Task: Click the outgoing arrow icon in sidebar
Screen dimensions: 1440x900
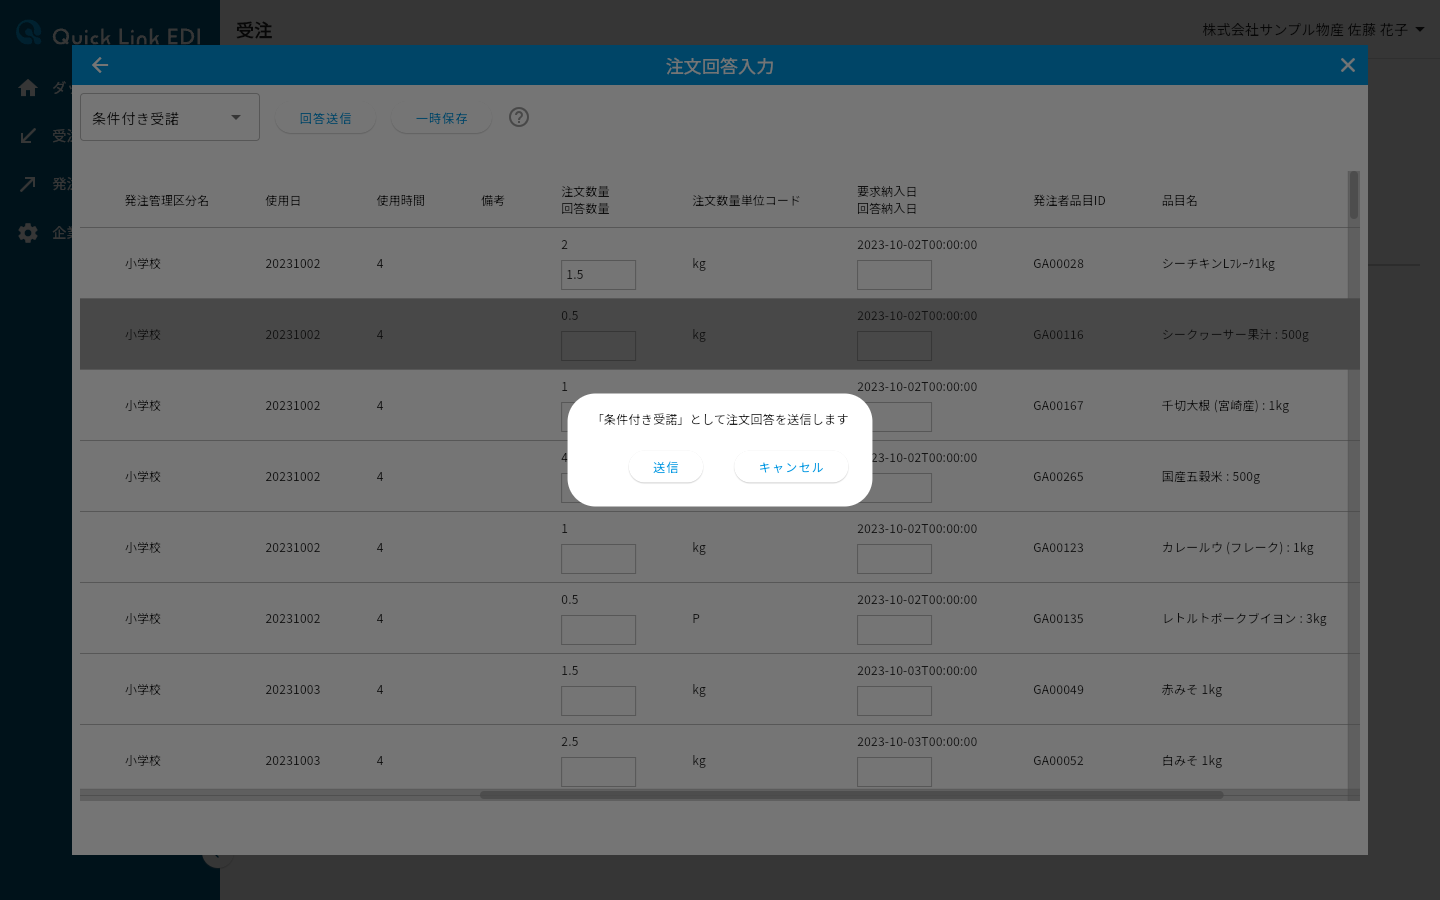Action: [x=28, y=184]
